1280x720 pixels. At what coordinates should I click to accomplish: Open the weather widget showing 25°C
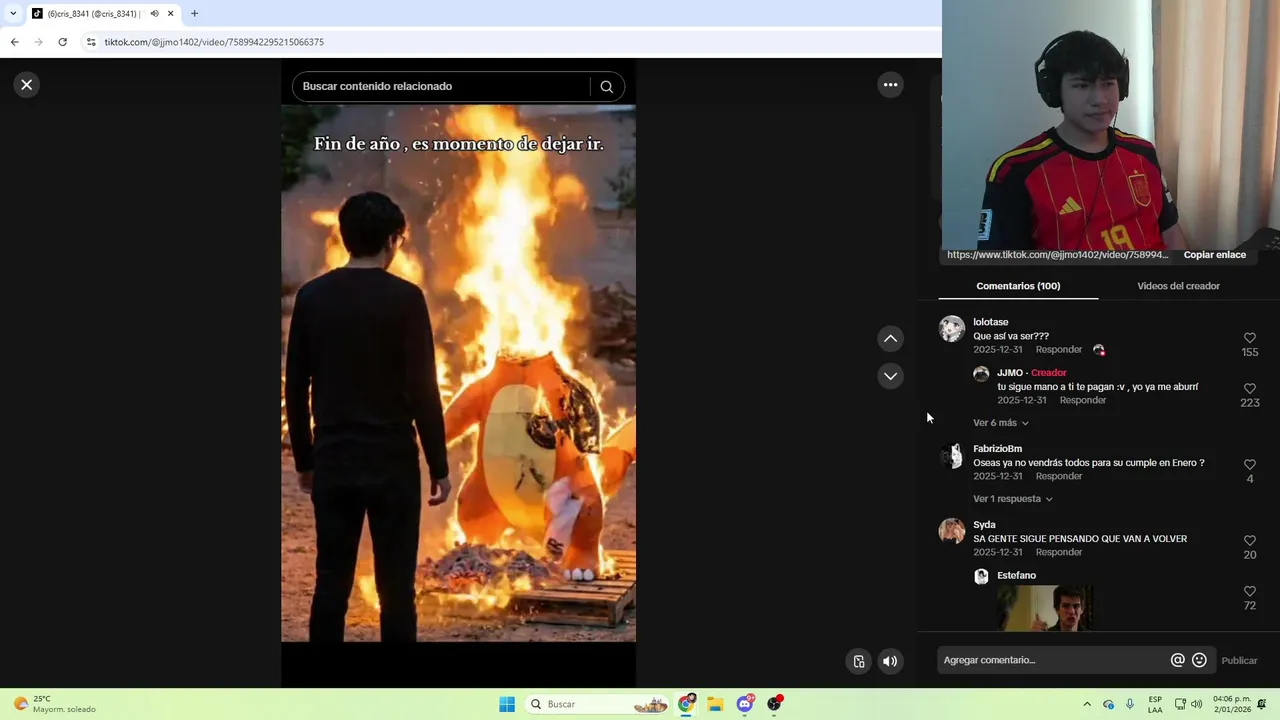point(55,704)
